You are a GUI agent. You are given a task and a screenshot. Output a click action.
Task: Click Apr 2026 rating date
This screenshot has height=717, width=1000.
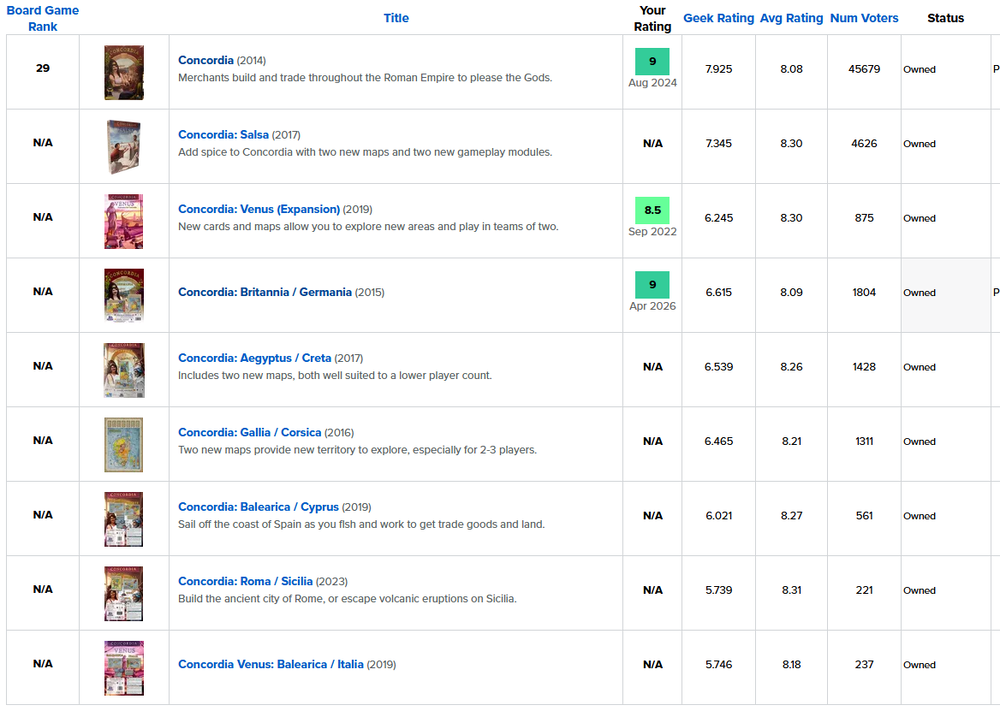[x=652, y=306]
